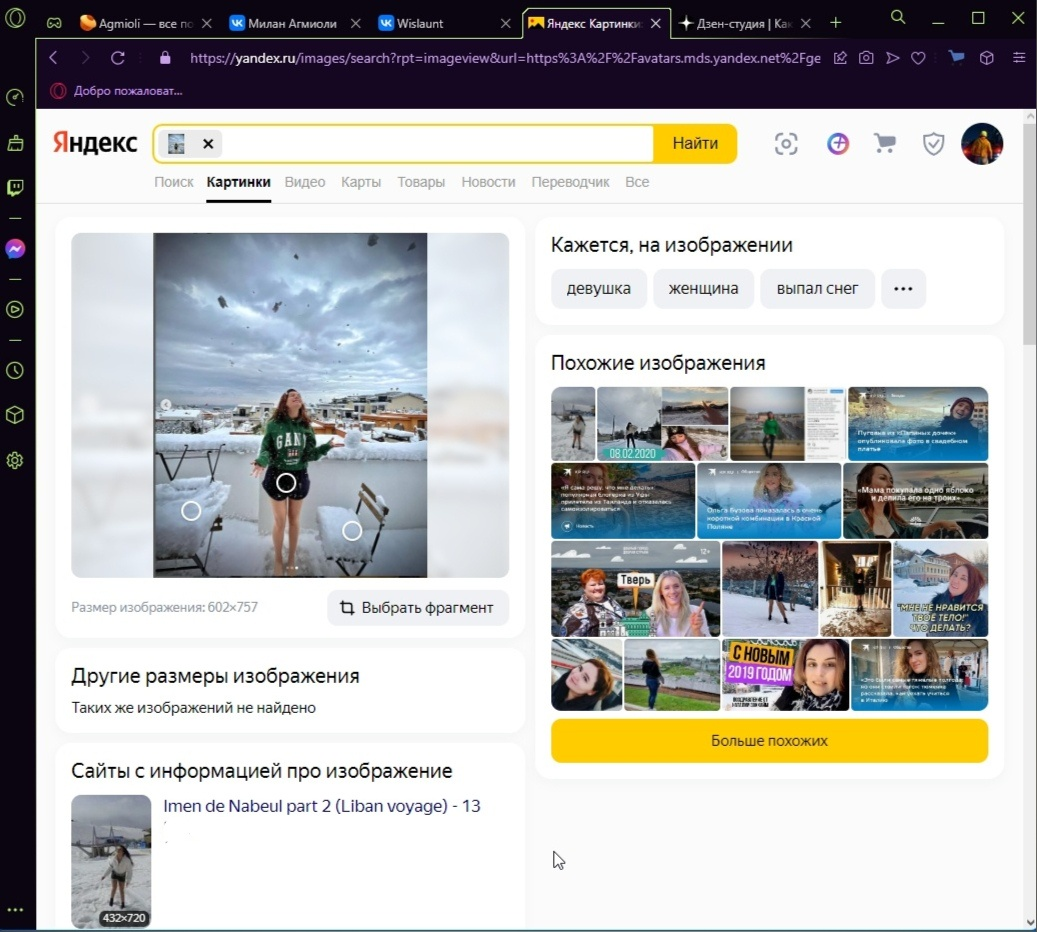Expand more image tags via ellipsis
Viewport: 1037px width, 932px height.
(903, 288)
